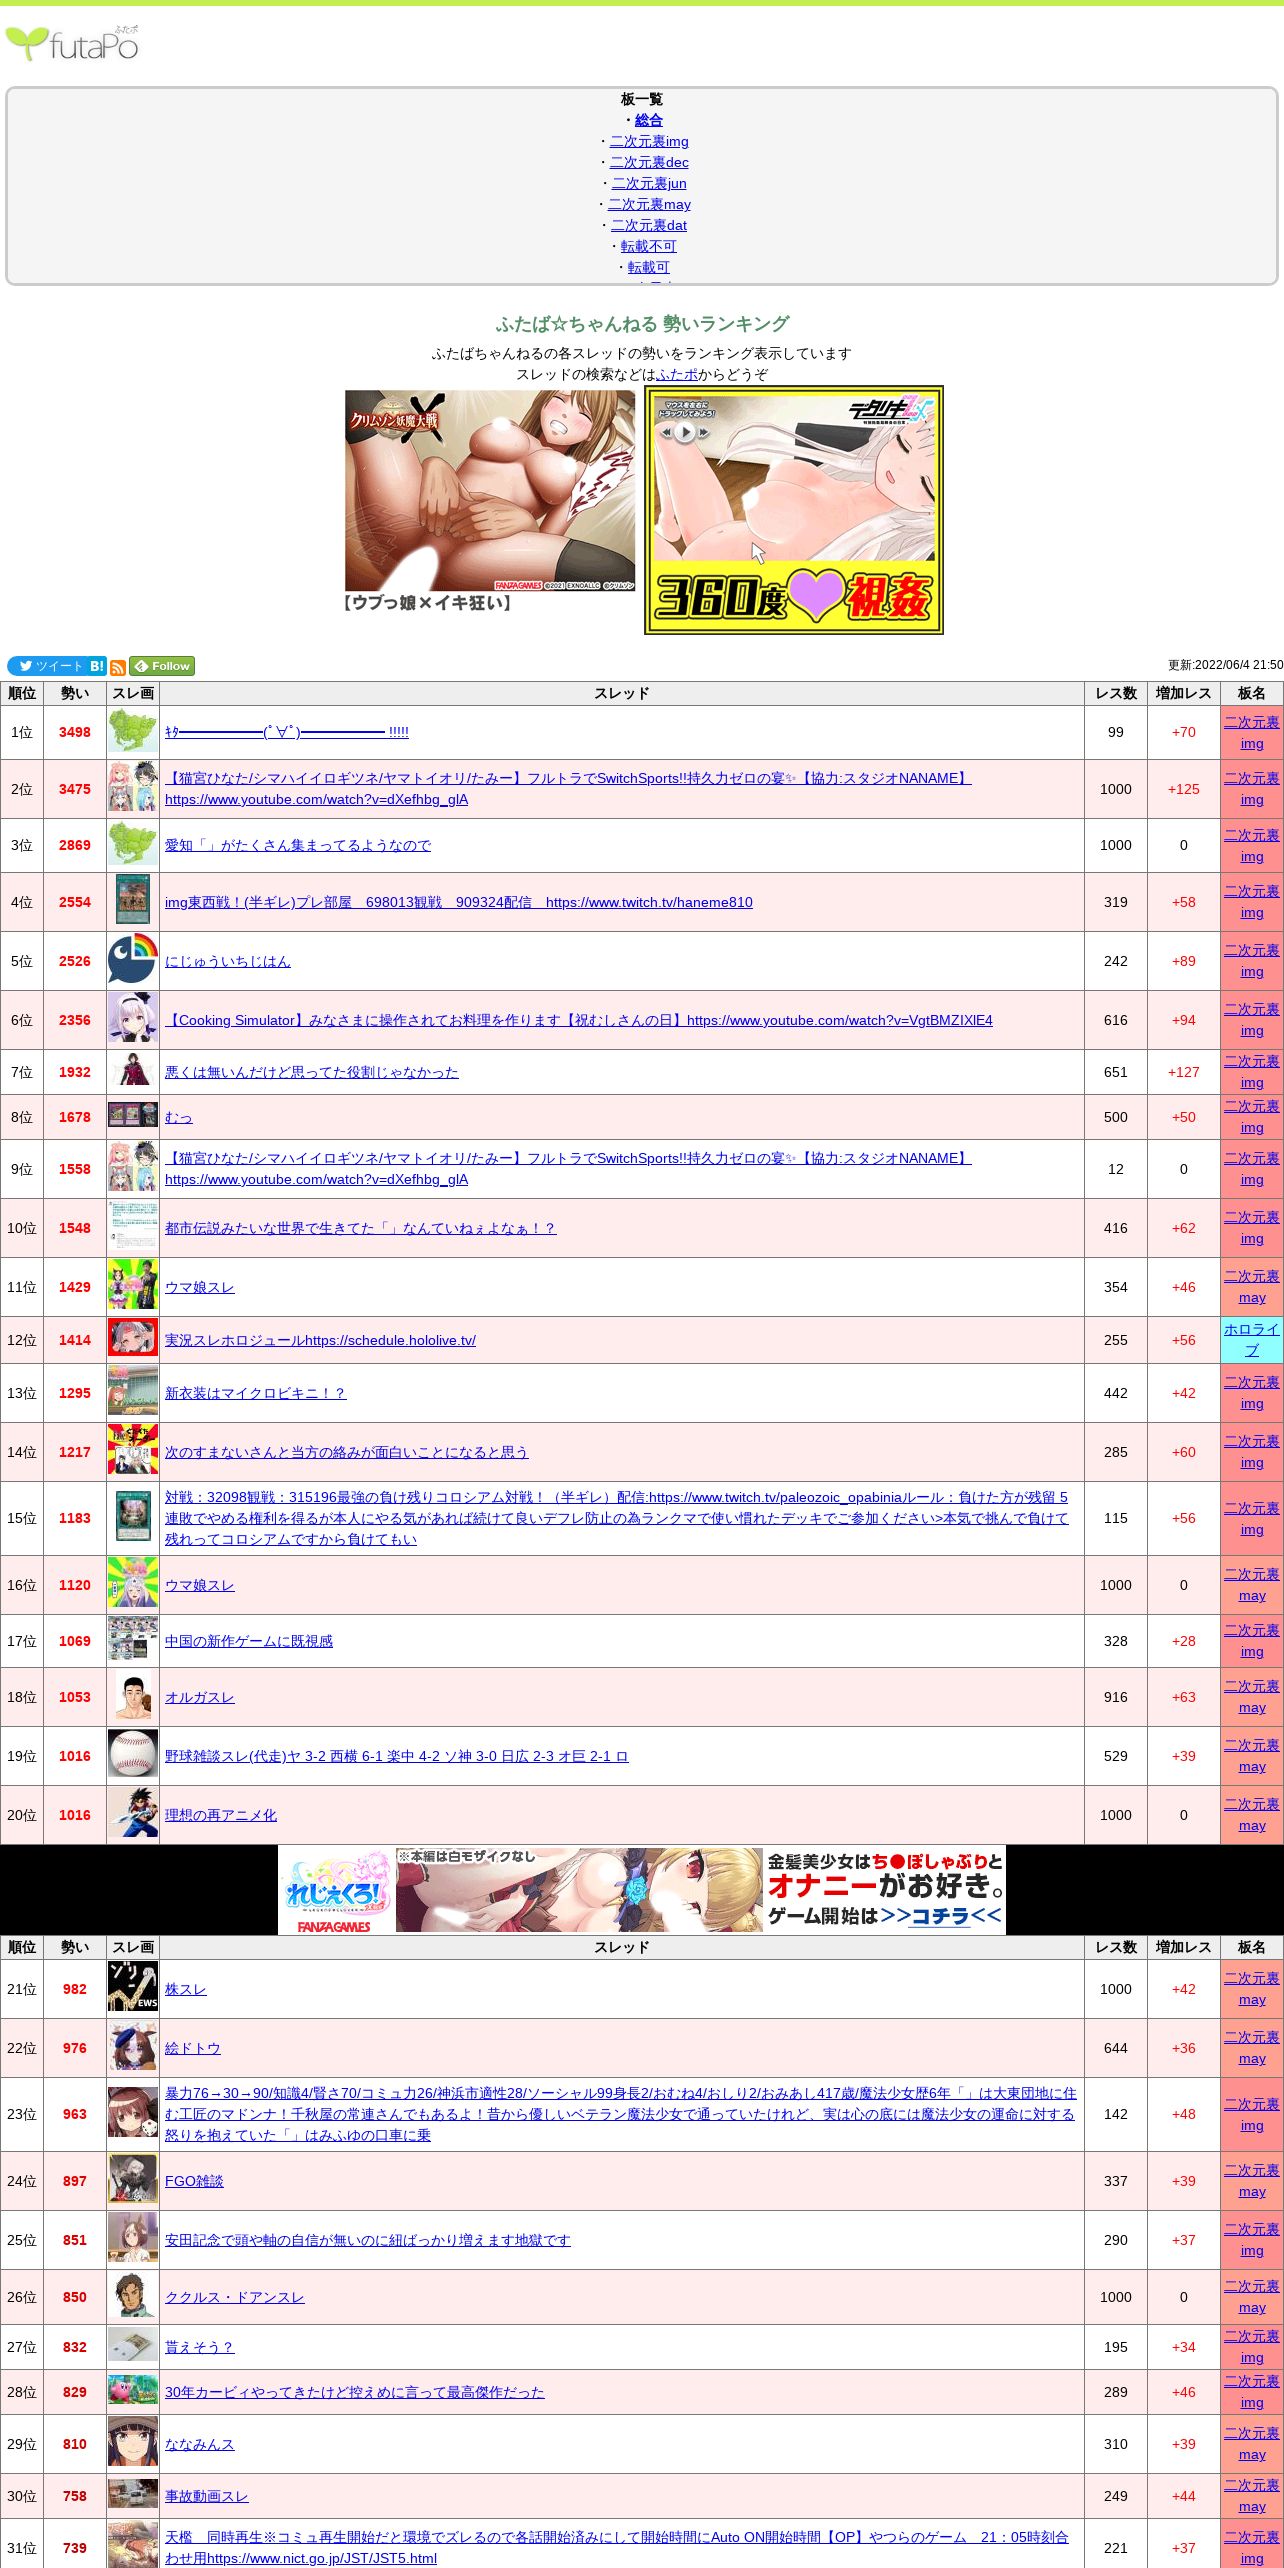Image resolution: width=1284 pixels, height=2568 pixels.
Task: Select 二次元裏img in the board list
Action: (649, 141)
